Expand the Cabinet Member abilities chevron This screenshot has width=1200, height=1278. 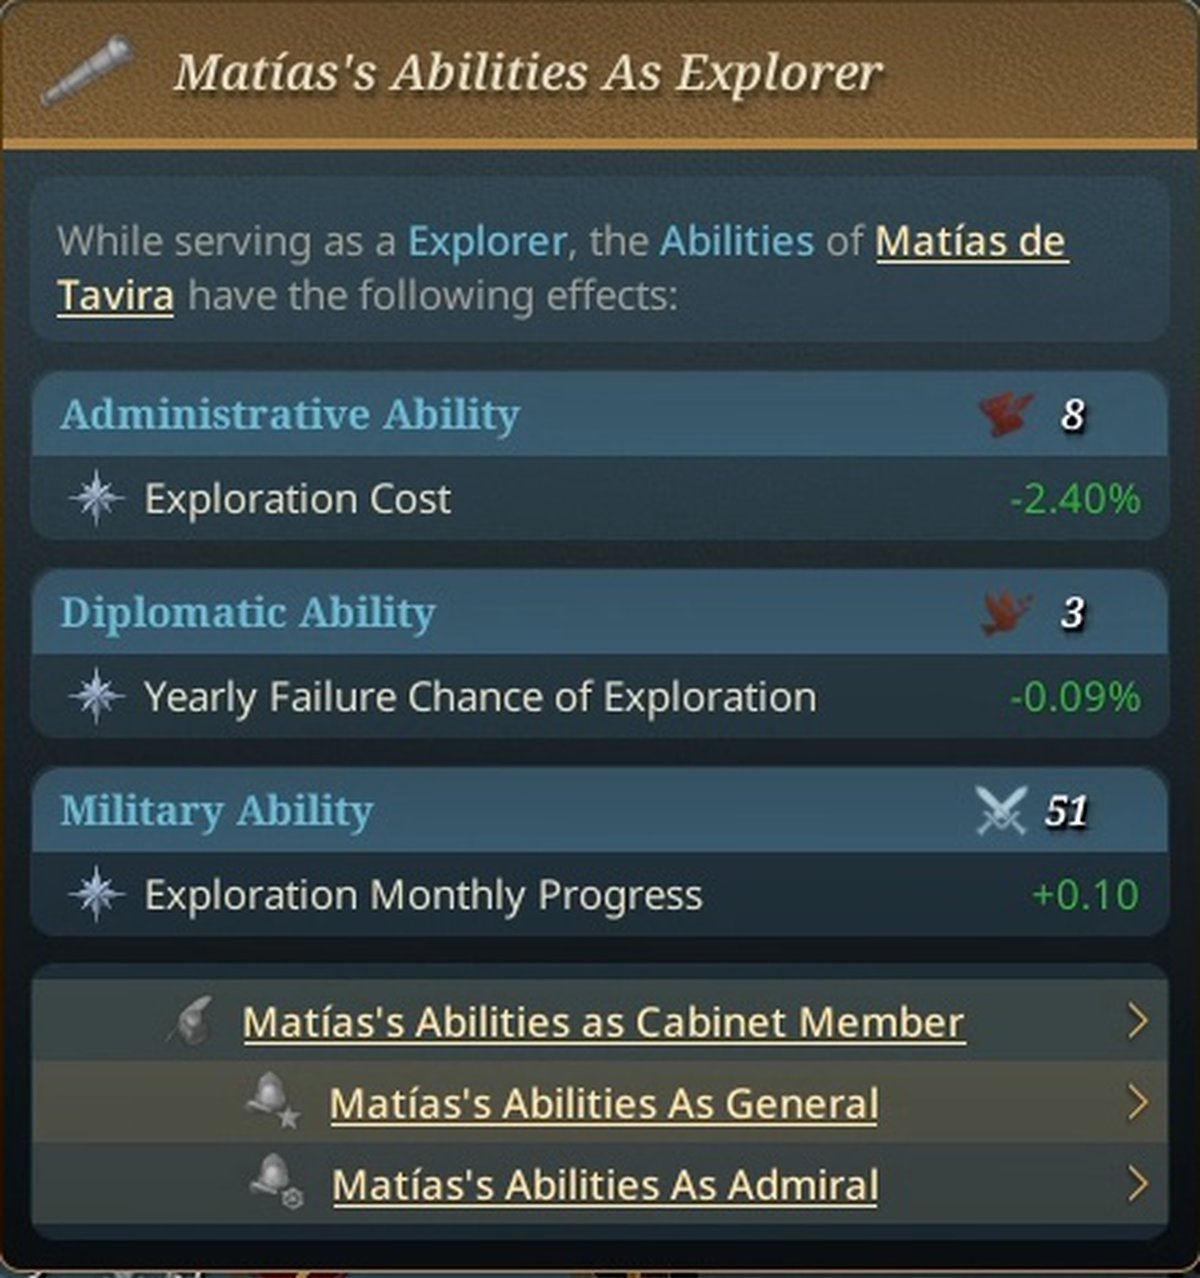coord(1137,1021)
